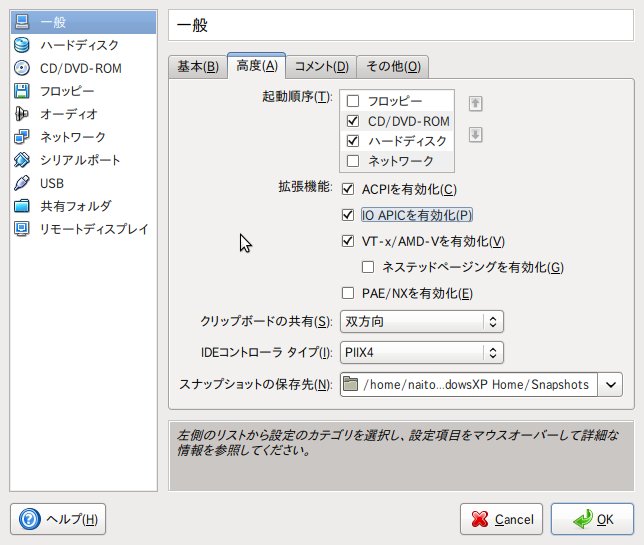Select the ネットワーク network icon
The image size is (644, 545).
point(22,137)
